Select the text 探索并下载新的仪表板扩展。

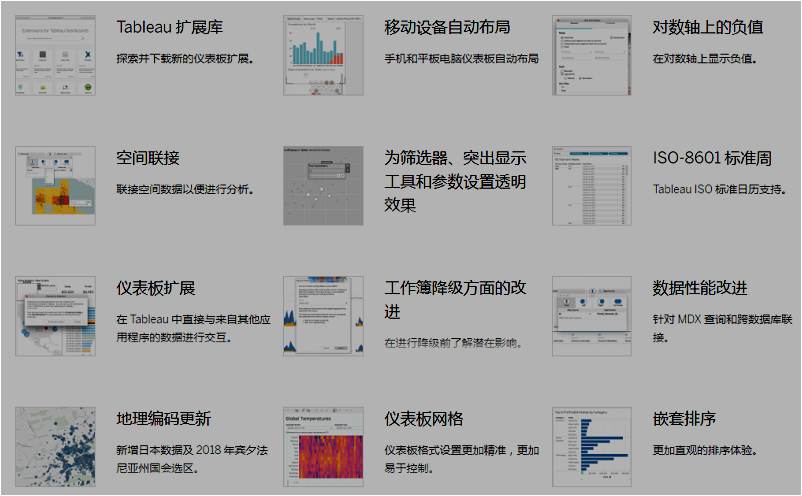185,59
